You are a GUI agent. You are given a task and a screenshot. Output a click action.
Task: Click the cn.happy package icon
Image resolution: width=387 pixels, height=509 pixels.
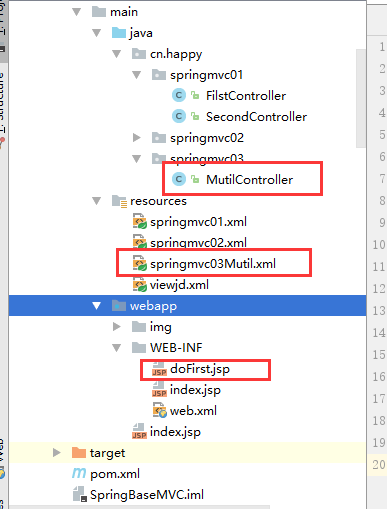click(139, 54)
